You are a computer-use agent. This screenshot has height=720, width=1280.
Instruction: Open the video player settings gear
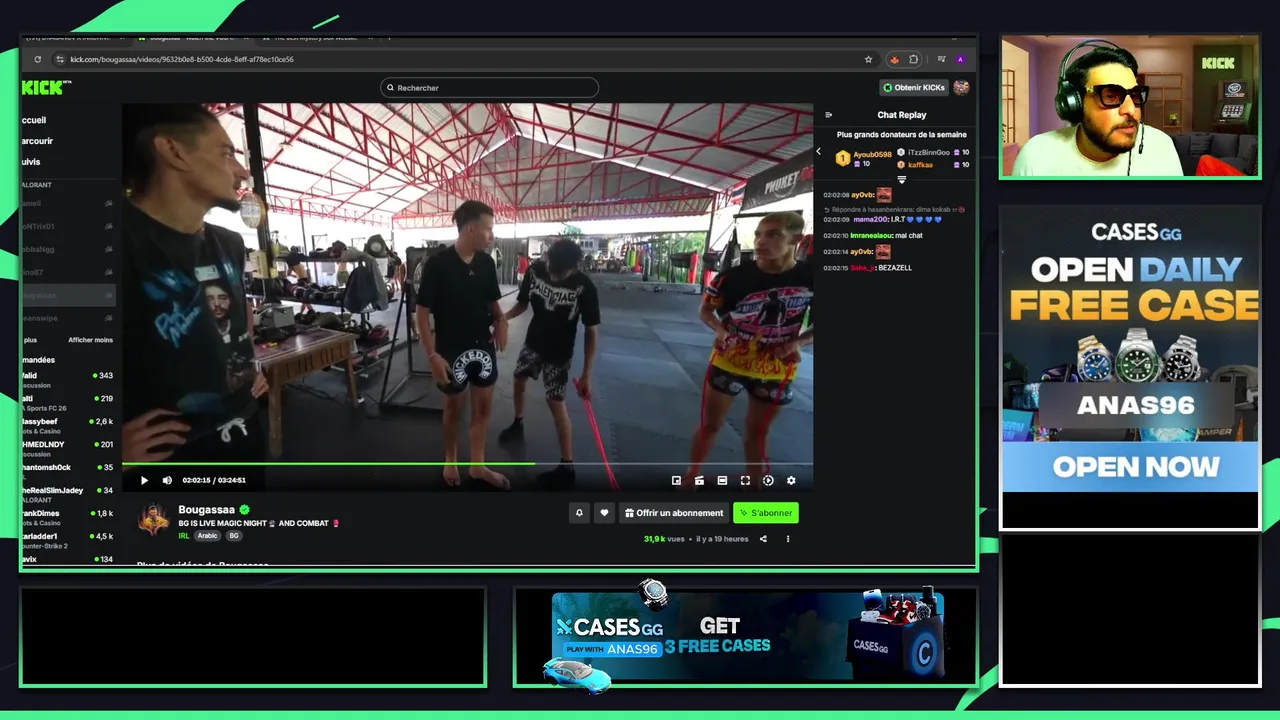coord(791,480)
